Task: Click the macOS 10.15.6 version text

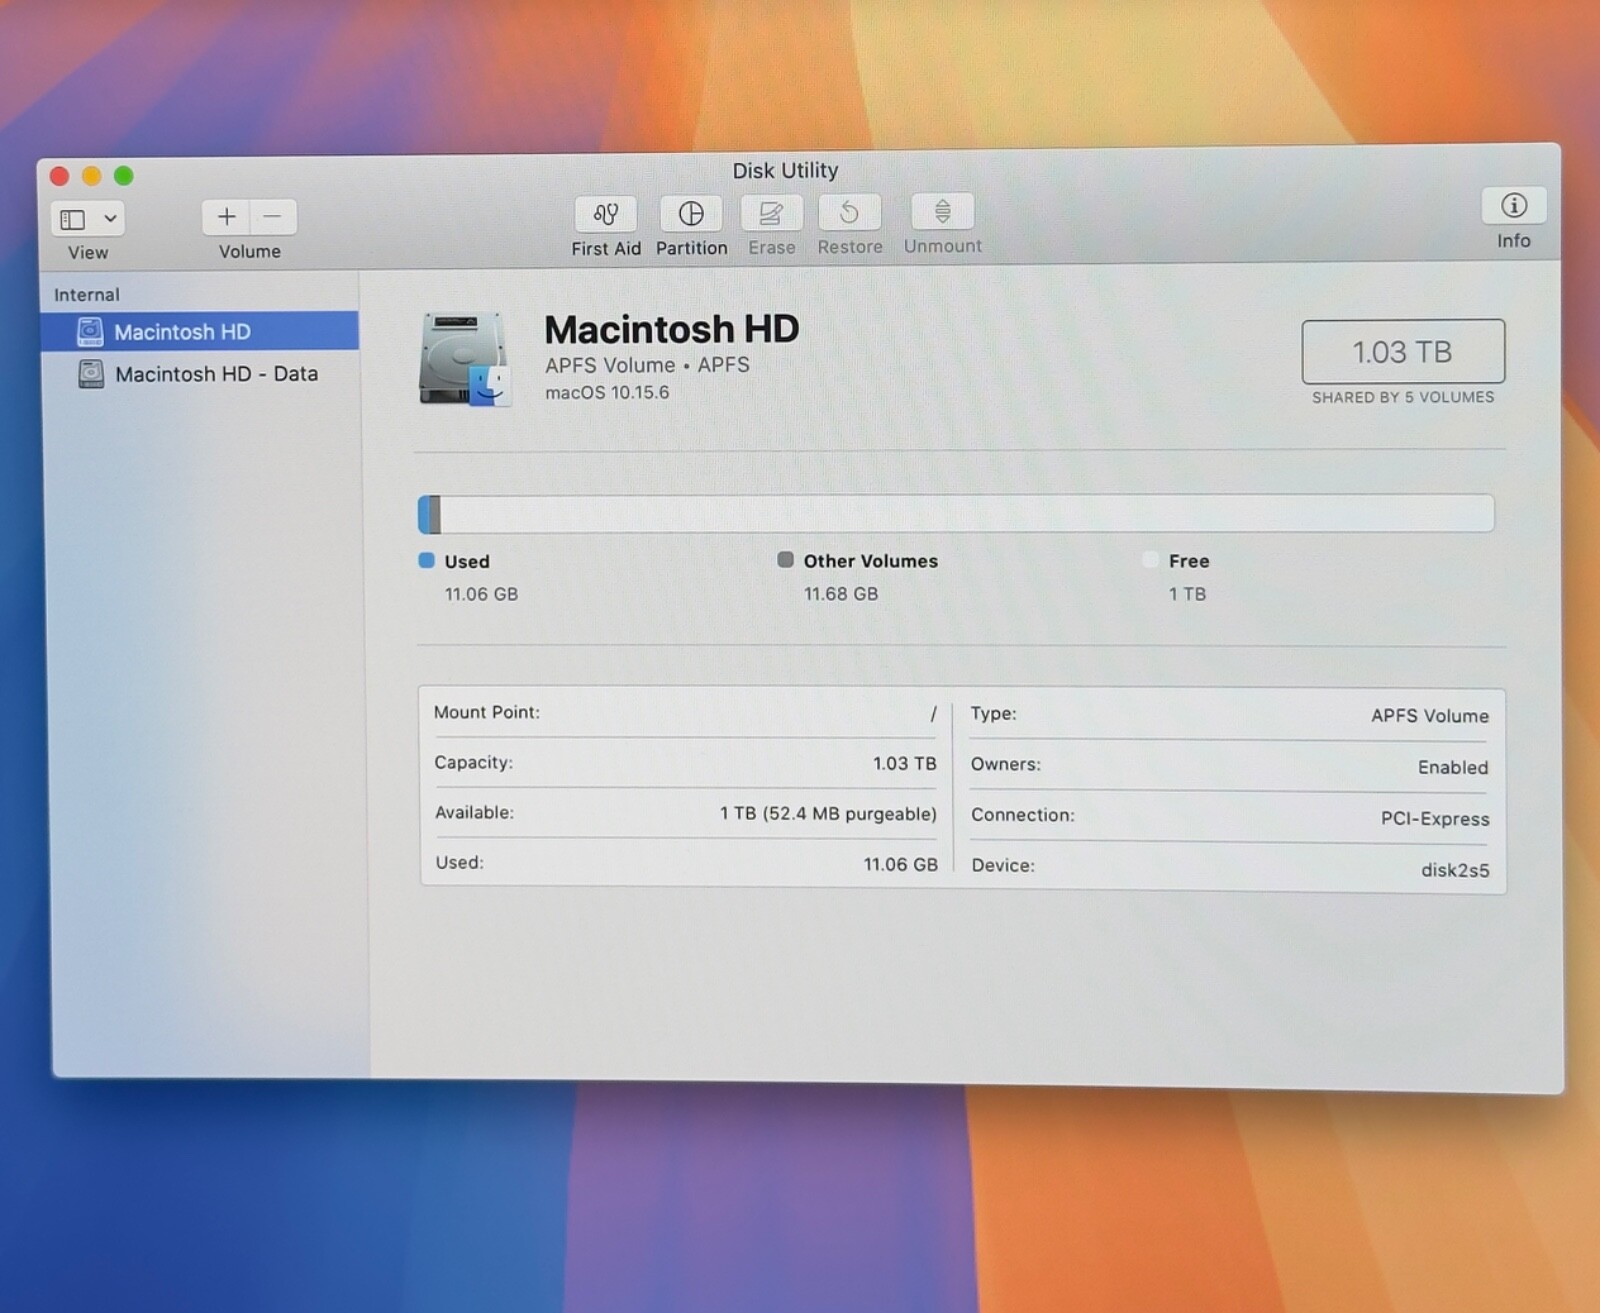Action: (x=607, y=393)
